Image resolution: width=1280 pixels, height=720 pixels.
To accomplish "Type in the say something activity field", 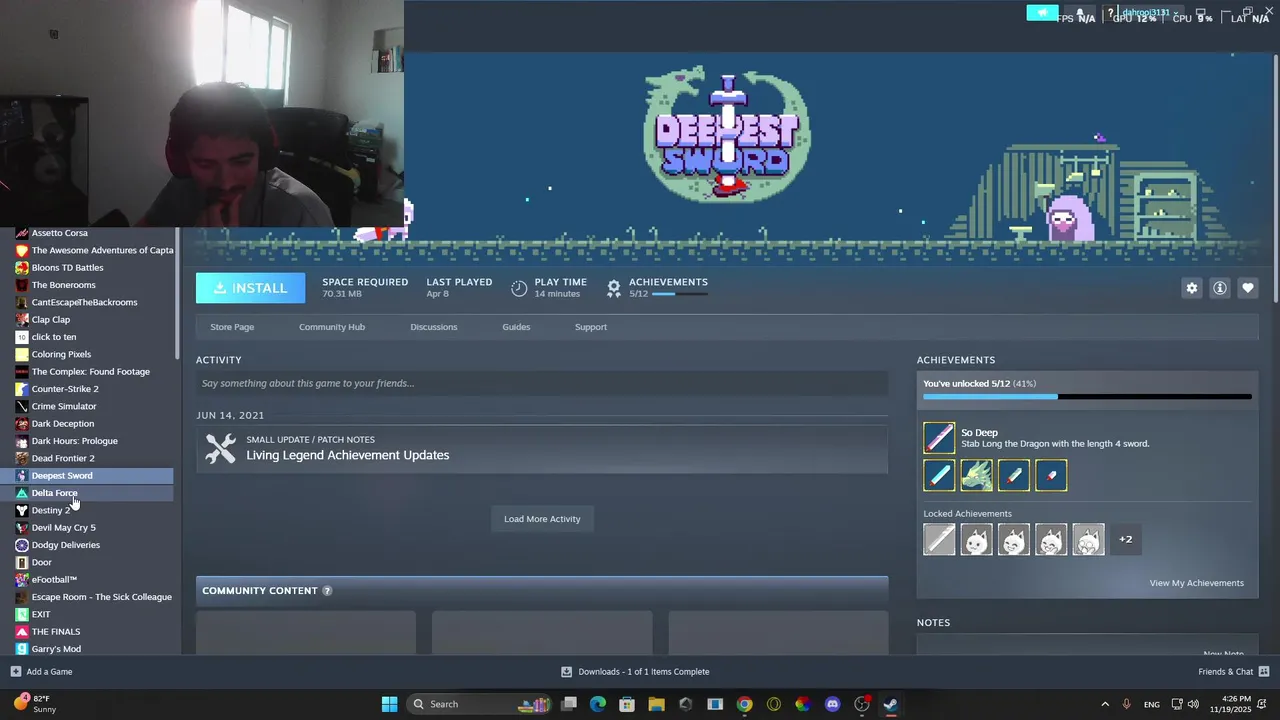I will click(542, 383).
